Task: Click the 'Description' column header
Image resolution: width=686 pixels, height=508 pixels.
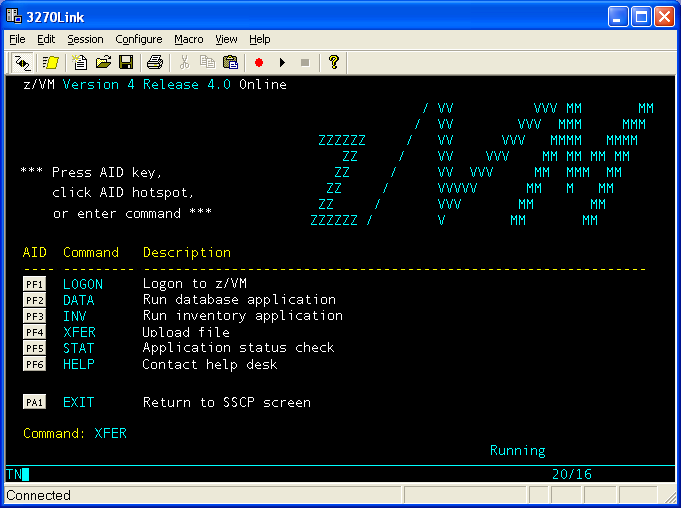Action: click(x=187, y=253)
